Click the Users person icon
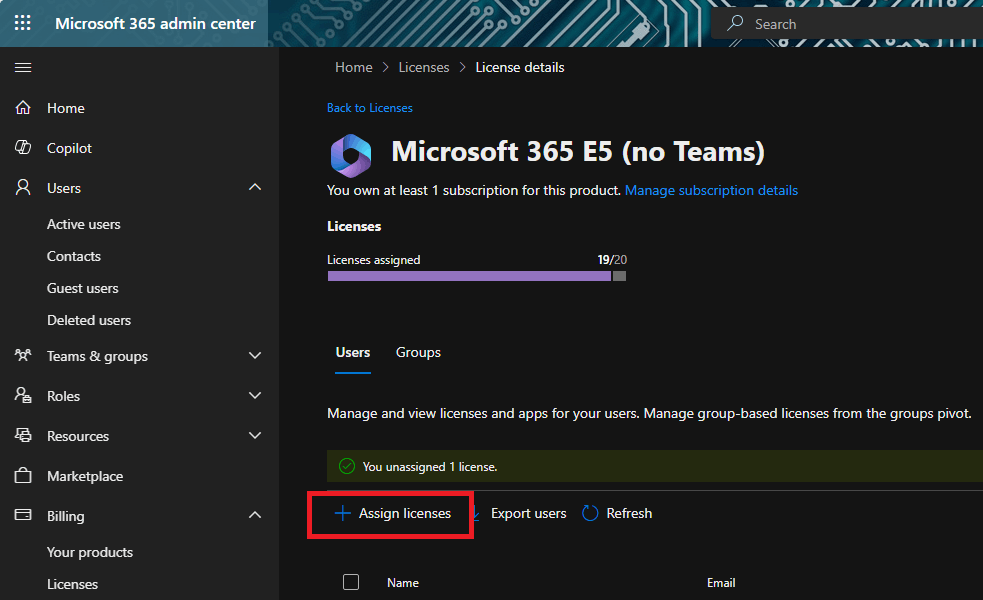 point(23,187)
